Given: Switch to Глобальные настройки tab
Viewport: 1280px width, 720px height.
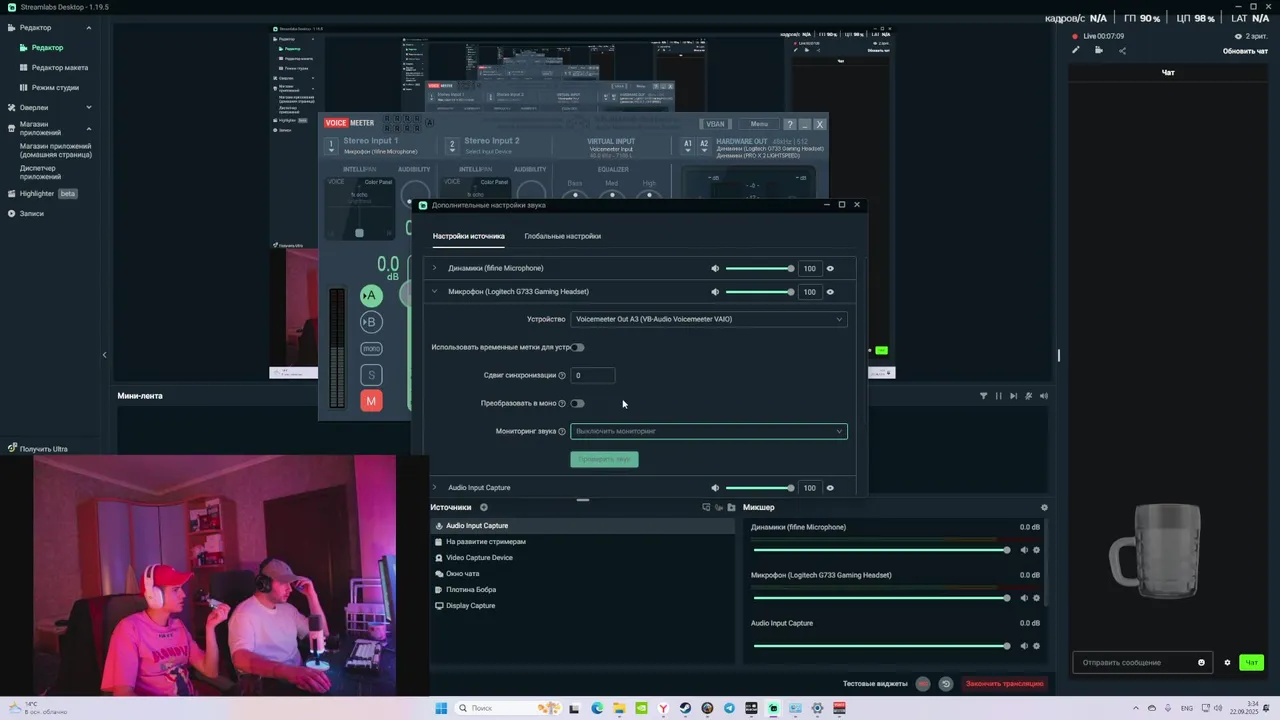Looking at the screenshot, I should click(562, 236).
